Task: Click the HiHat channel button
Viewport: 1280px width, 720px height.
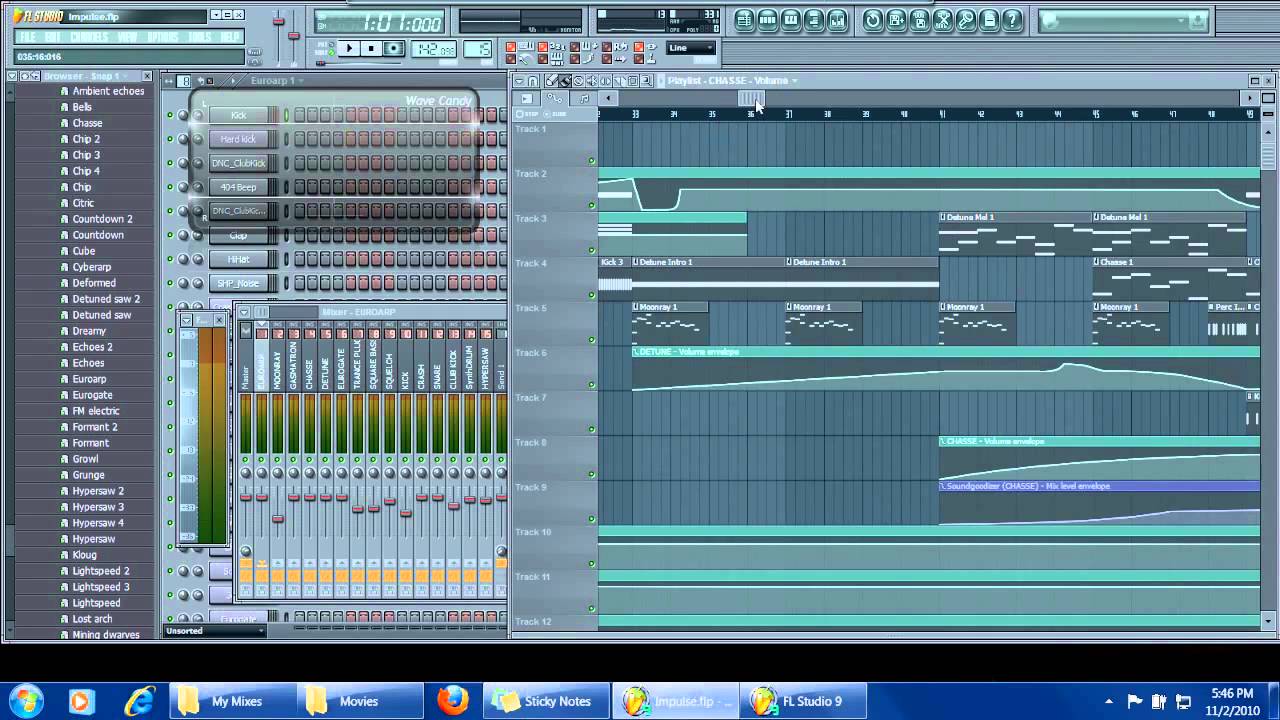Action: pyautogui.click(x=239, y=259)
